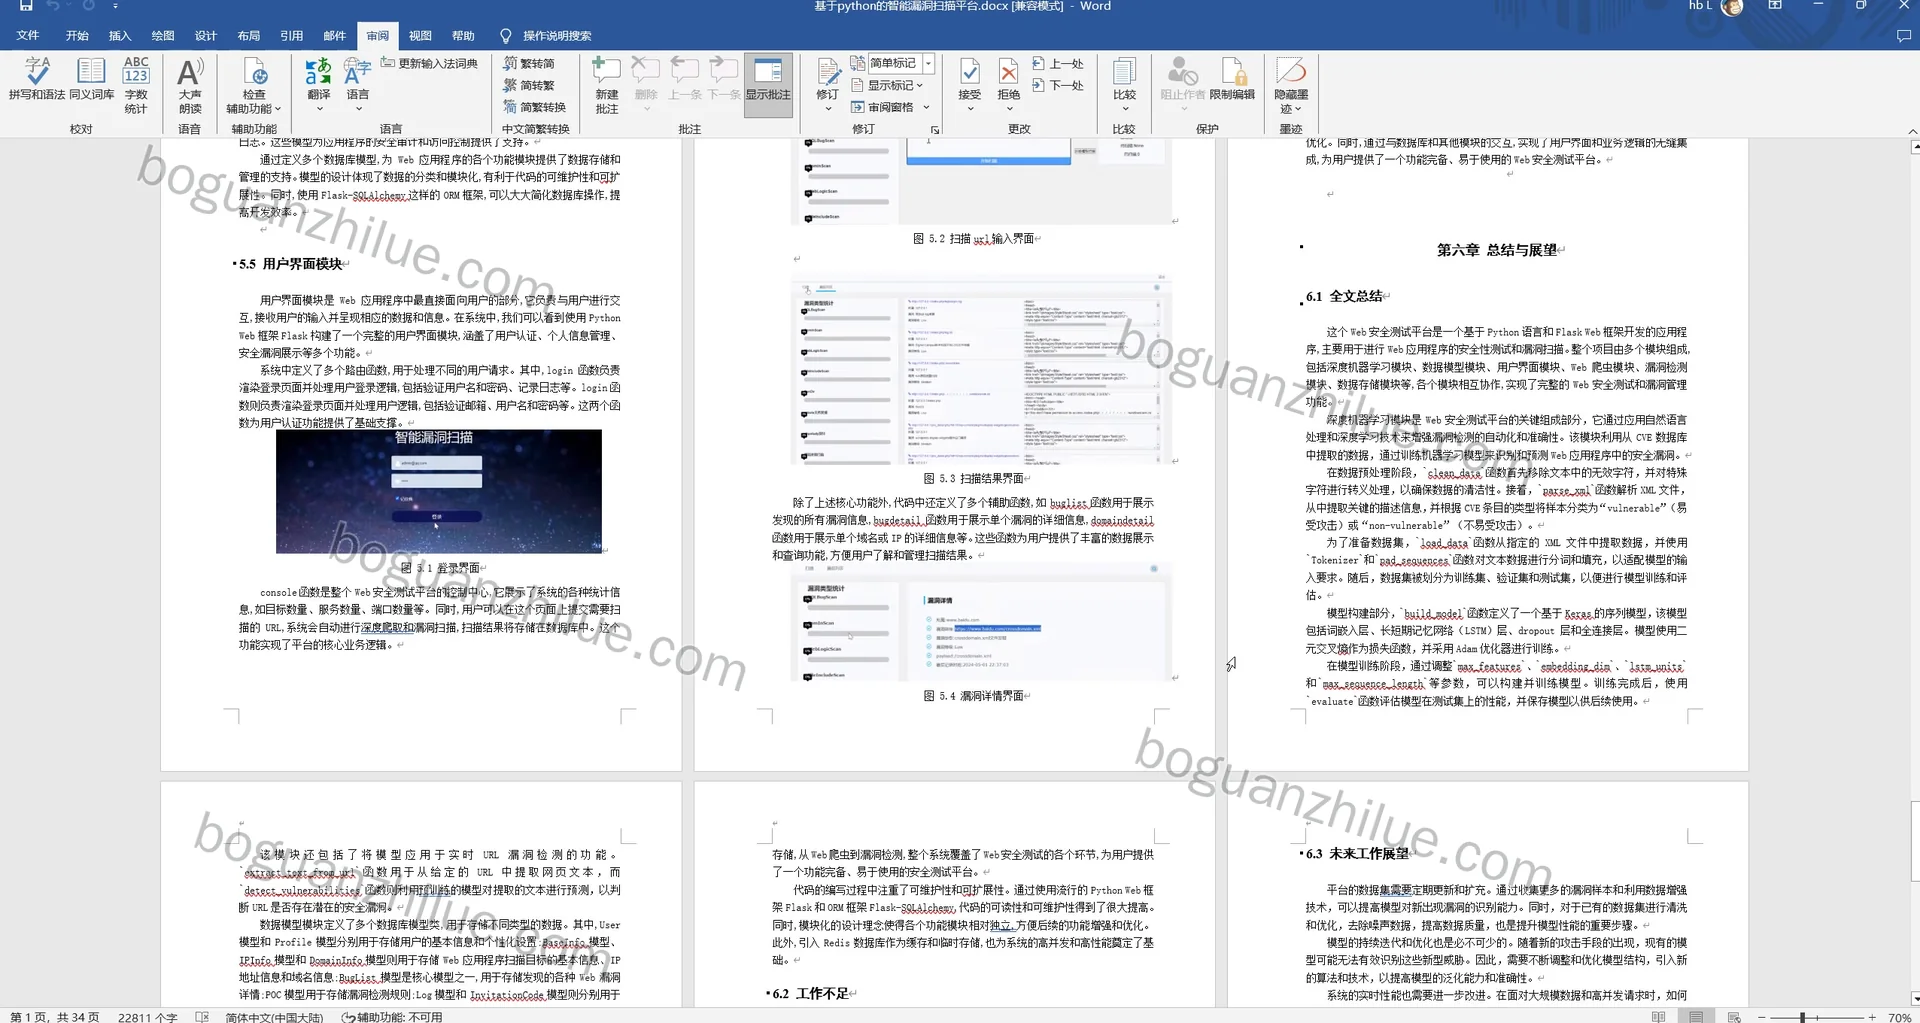Expand the 显示标记 show markup menu
The height and width of the screenshot is (1023, 1920).
point(887,85)
